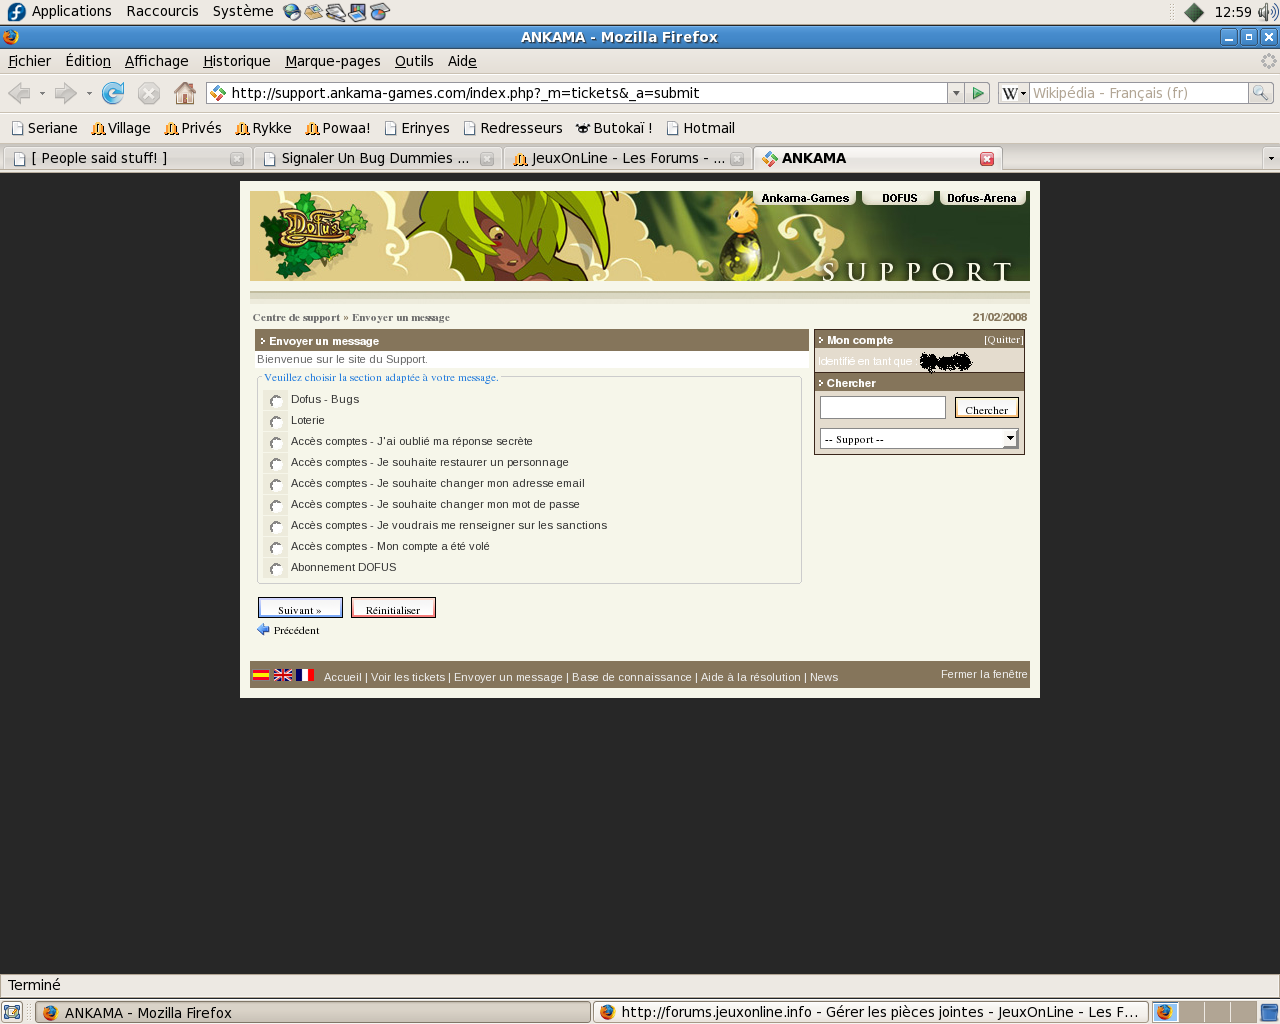Switch to JeuxOnLine forums taskbar window
1280x1024 pixels.
click(x=870, y=1012)
